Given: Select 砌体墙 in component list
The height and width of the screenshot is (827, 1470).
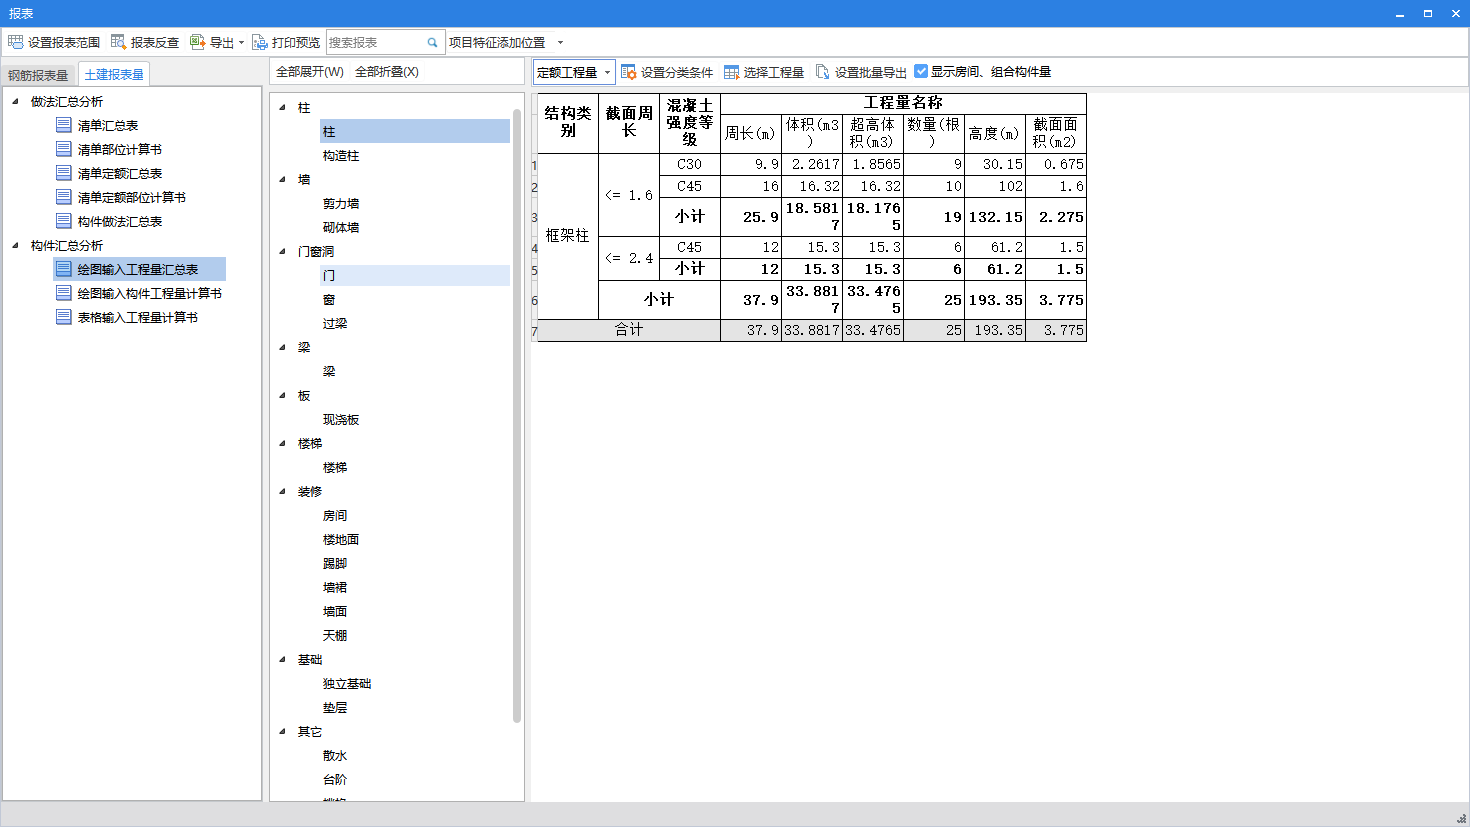Looking at the screenshot, I should pyautogui.click(x=341, y=228).
